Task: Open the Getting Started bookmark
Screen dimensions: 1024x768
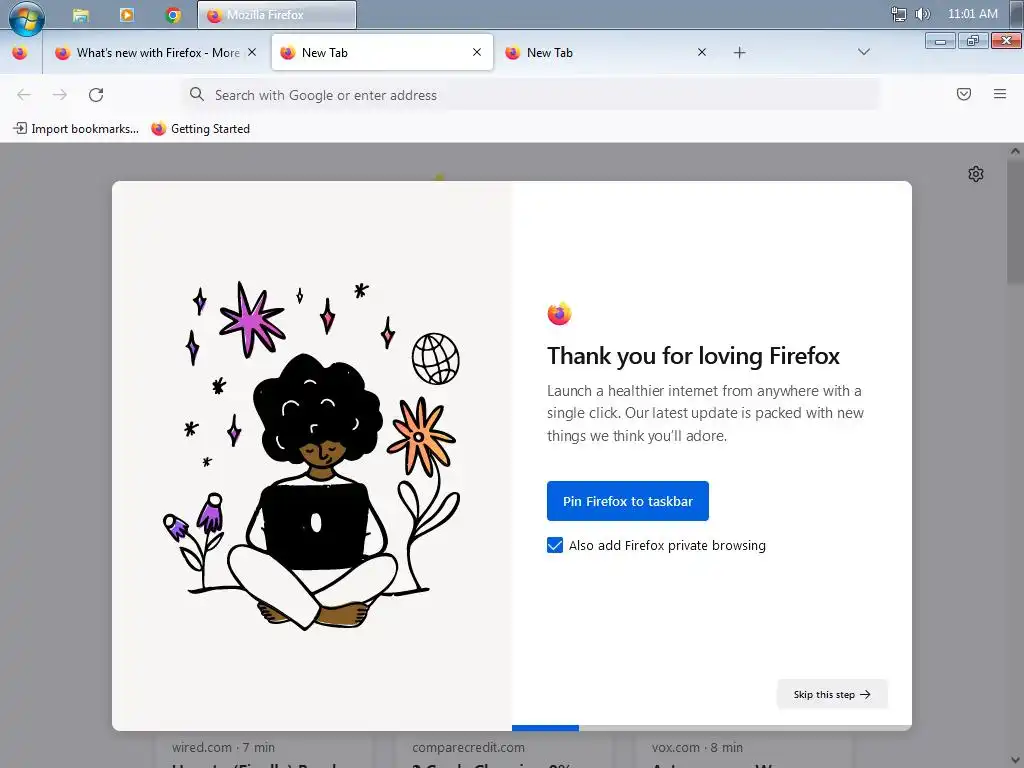Action: tap(200, 129)
